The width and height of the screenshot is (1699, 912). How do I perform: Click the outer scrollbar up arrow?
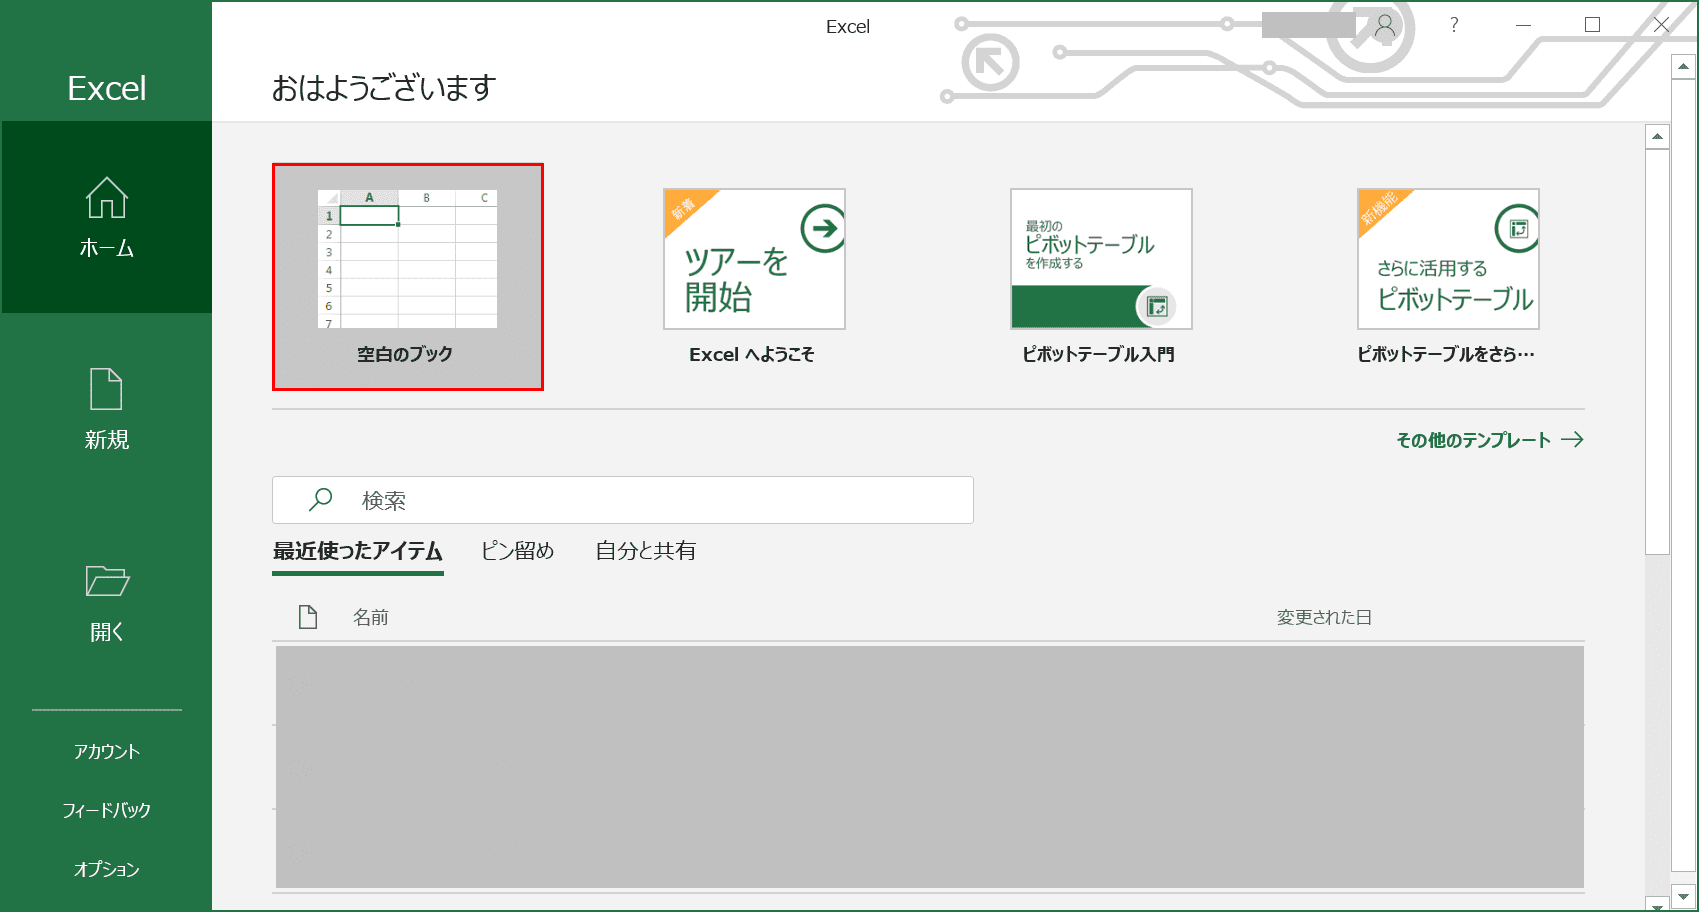[1683, 67]
